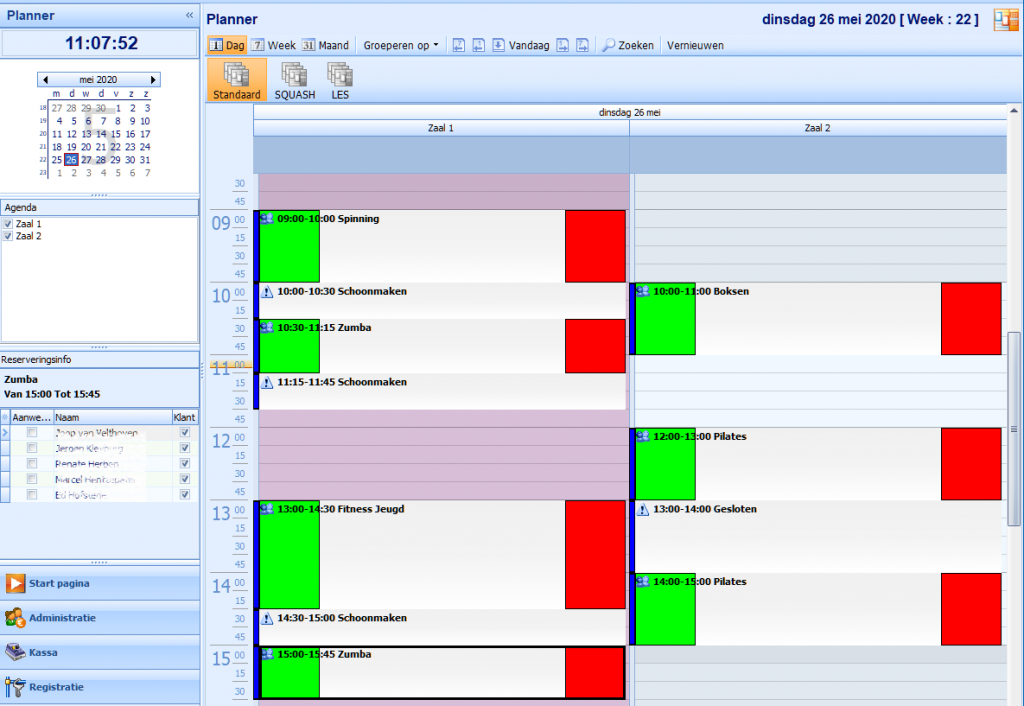
Task: Open the LES planner view
Action: [340, 75]
